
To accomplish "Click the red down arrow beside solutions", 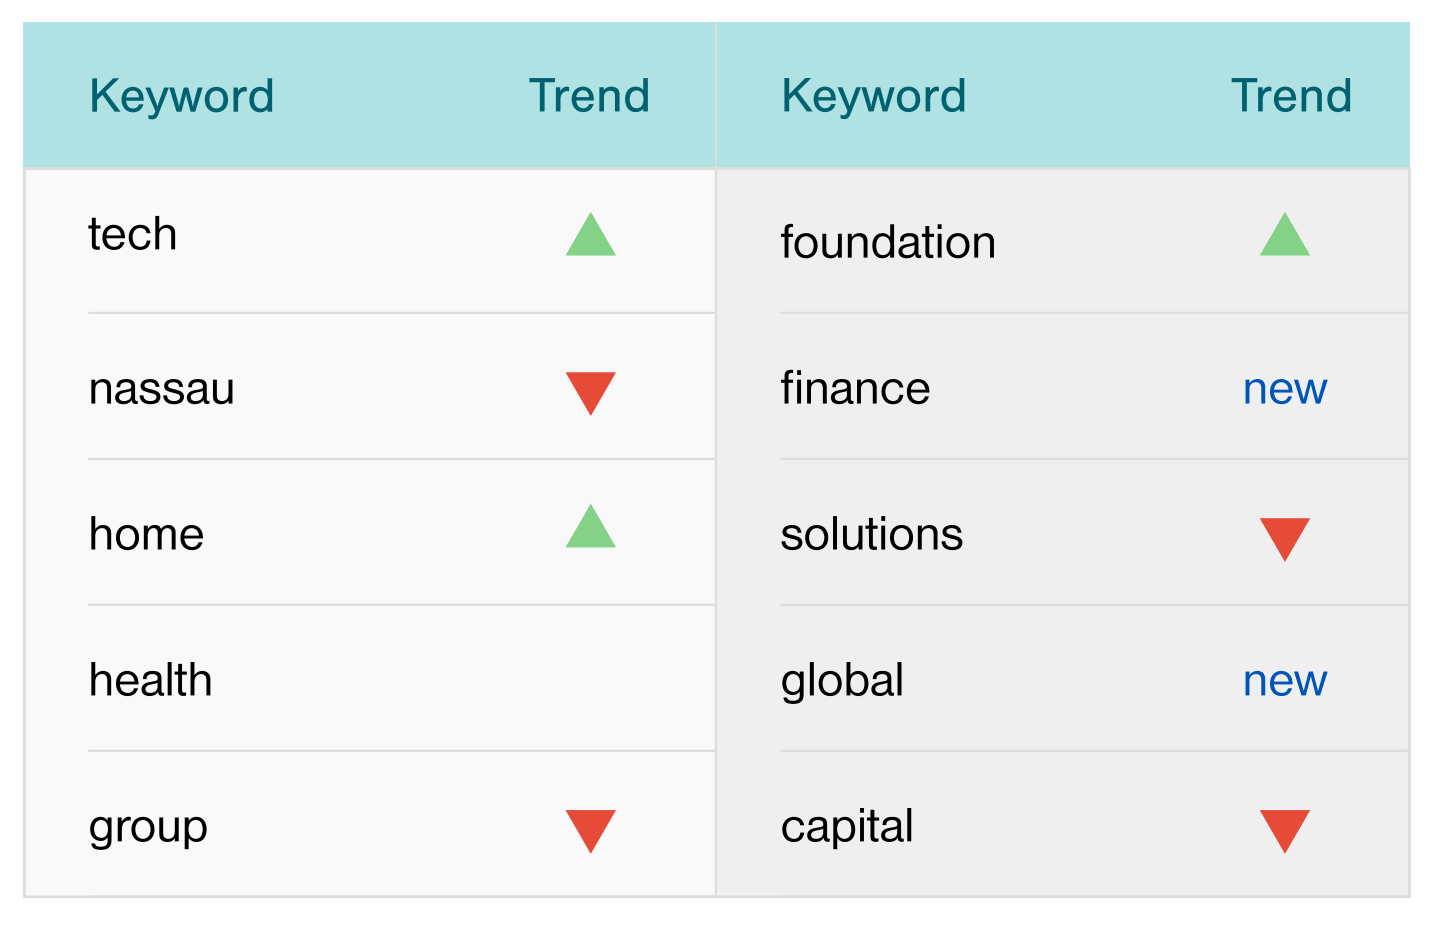I will coord(1284,537).
